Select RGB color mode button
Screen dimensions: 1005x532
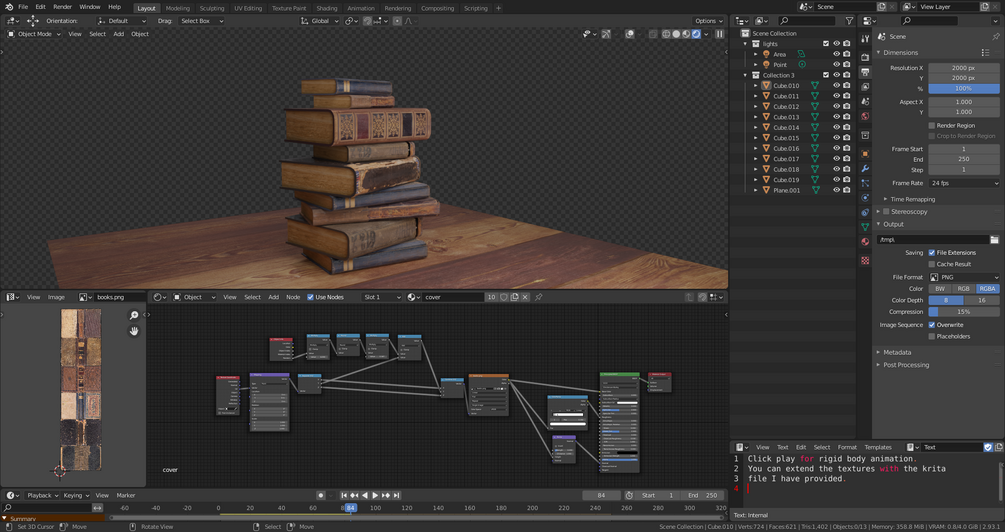pyautogui.click(x=963, y=289)
